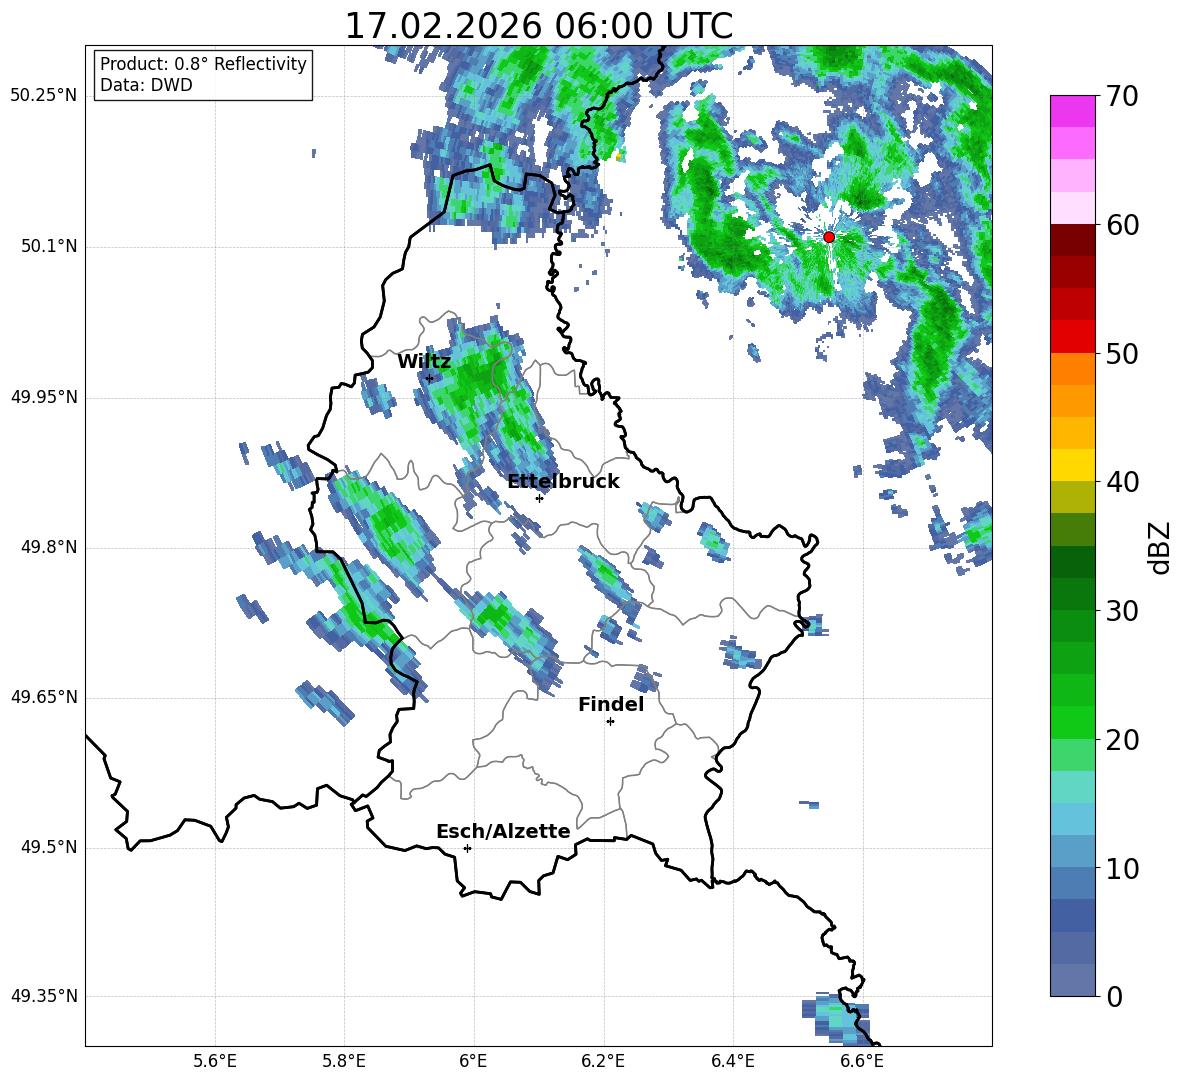Image resolution: width=1184 pixels, height=1081 pixels.
Task: Click the '5.6°E' longitude tick label
Action: pos(215,1061)
